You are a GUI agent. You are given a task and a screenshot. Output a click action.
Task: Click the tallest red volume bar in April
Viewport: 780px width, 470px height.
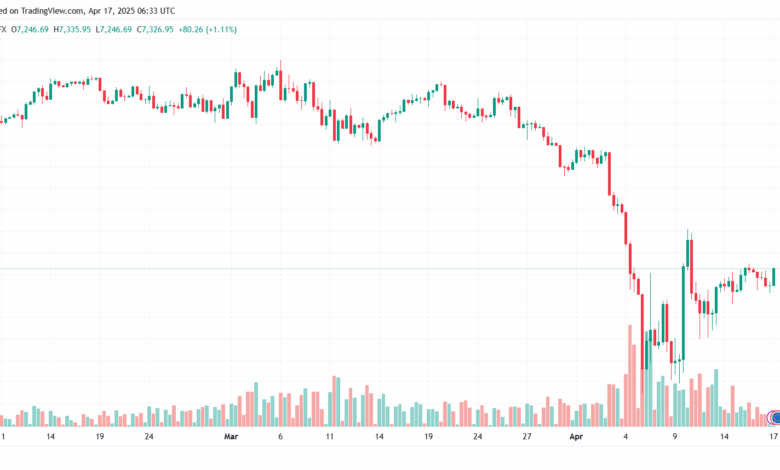click(x=630, y=376)
